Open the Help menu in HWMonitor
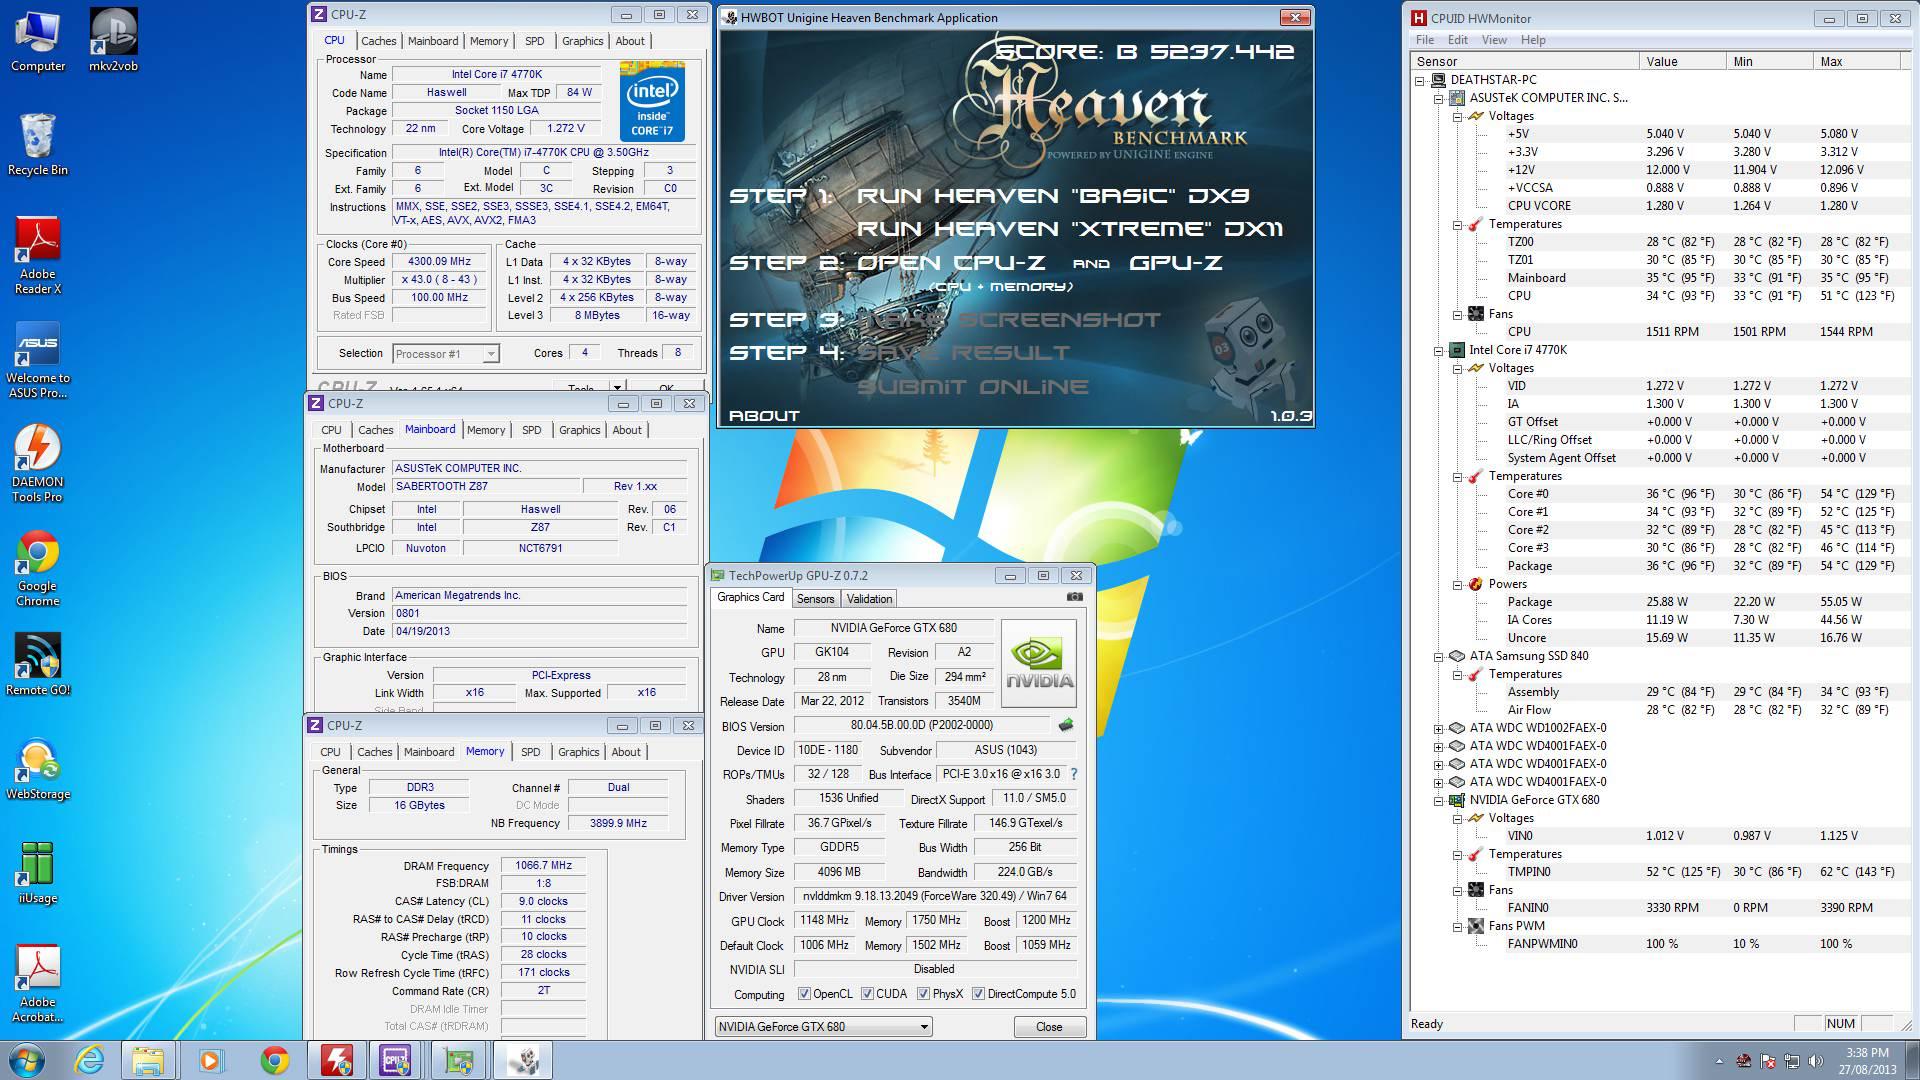The width and height of the screenshot is (1920, 1080). click(1533, 40)
